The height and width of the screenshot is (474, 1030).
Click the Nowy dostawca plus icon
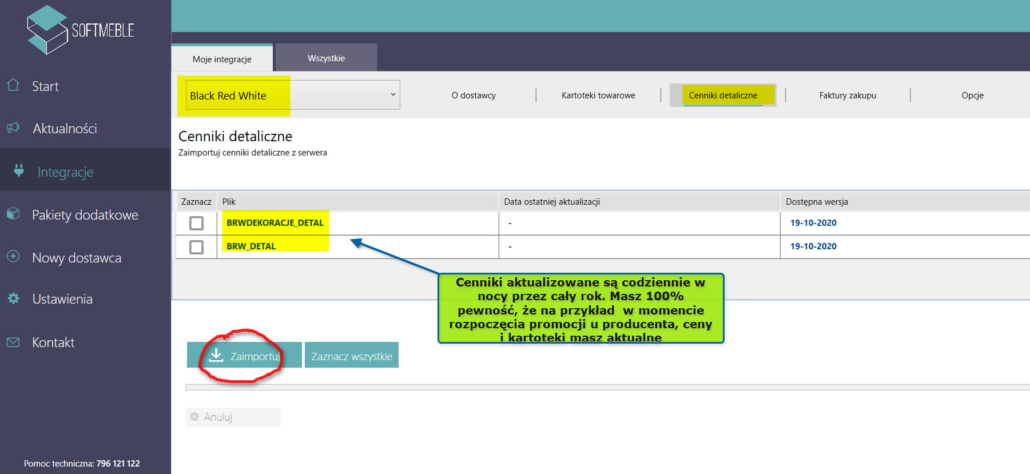click(13, 257)
